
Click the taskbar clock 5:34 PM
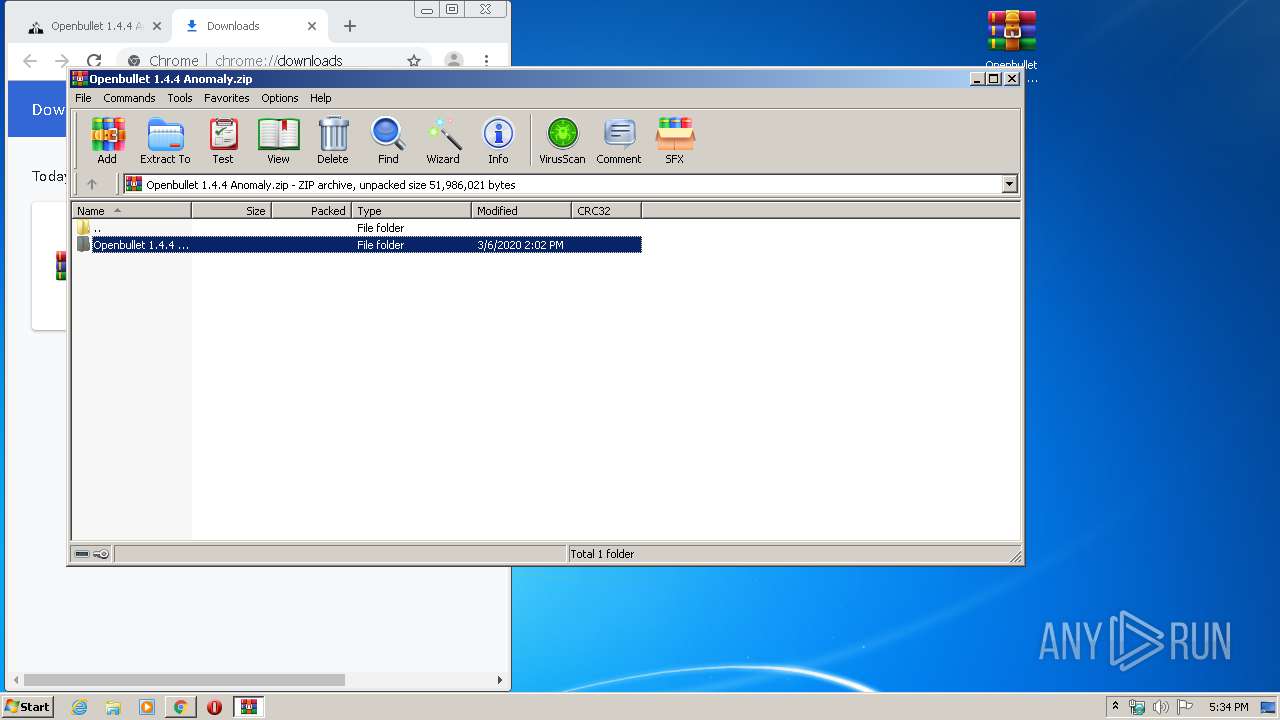click(1228, 707)
